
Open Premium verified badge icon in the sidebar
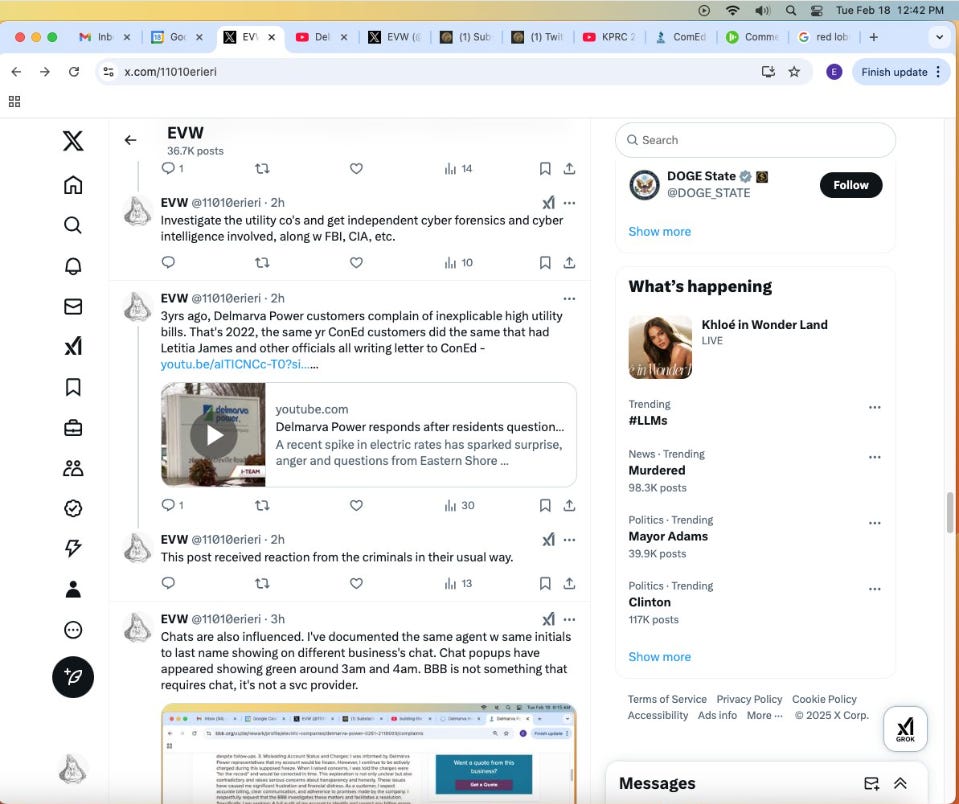(73, 509)
